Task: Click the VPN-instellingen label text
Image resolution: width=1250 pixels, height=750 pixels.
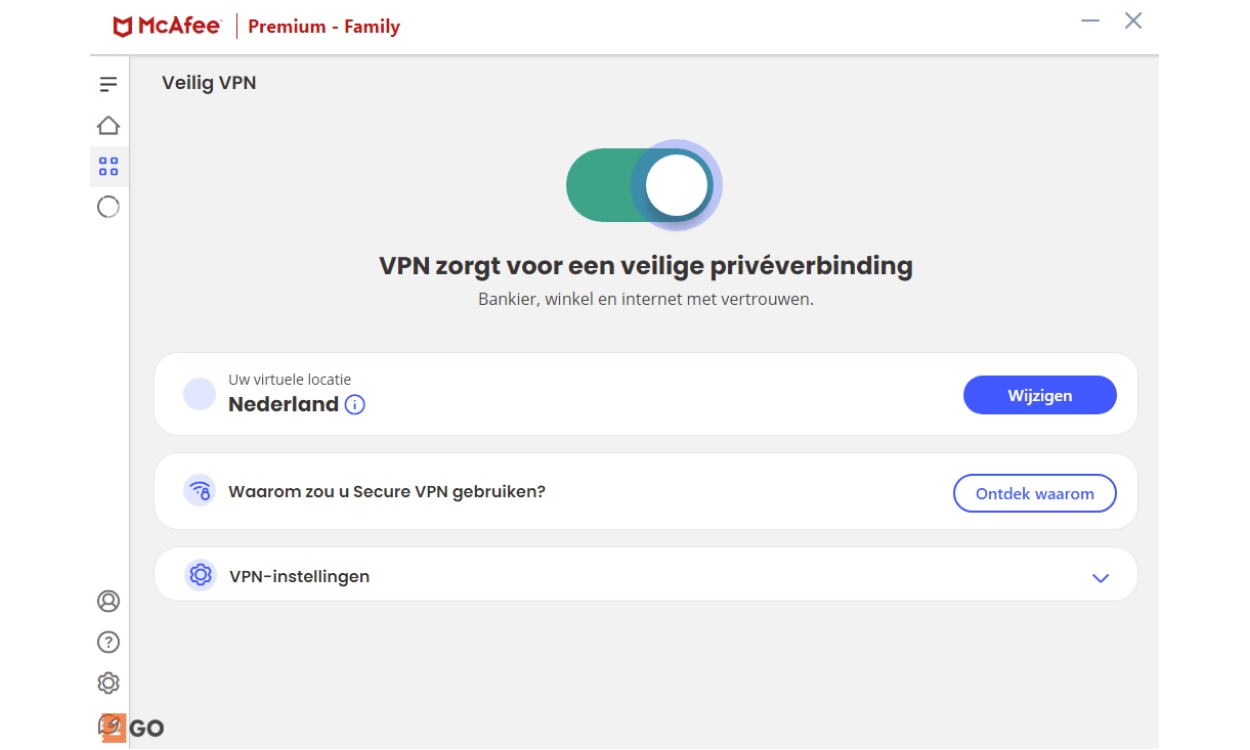Action: [x=299, y=577]
